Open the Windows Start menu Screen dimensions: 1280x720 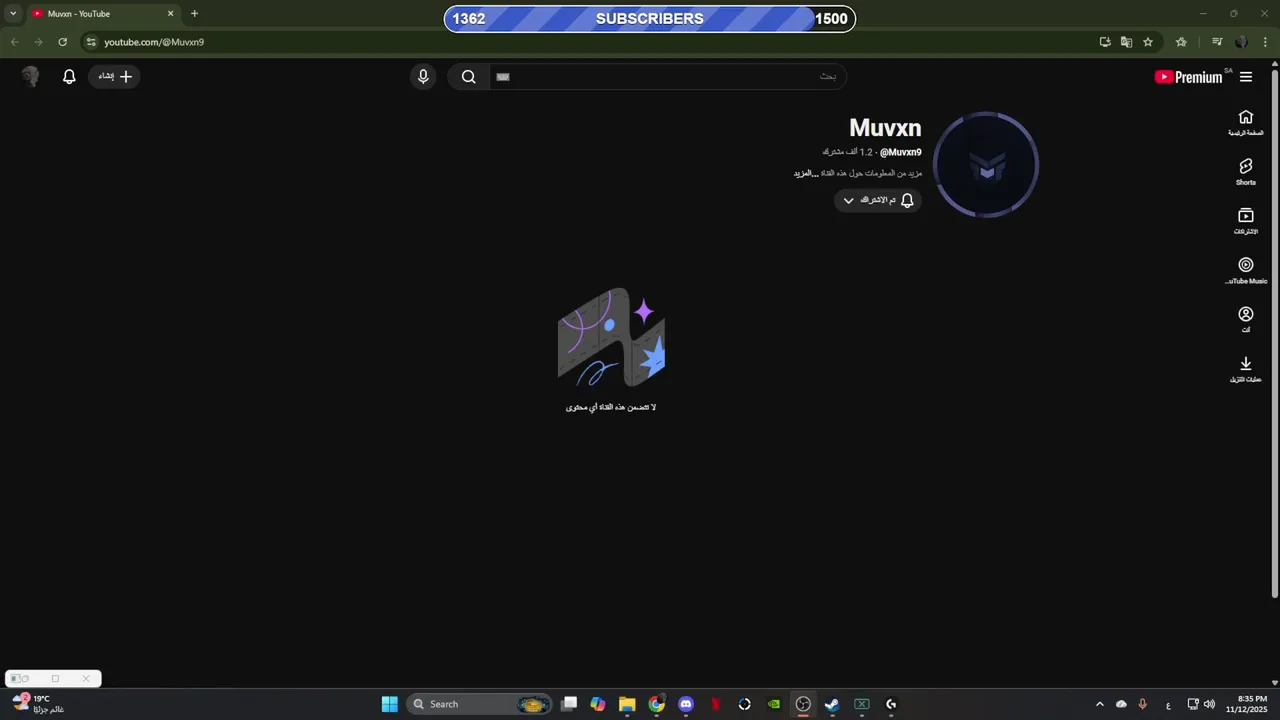(390, 704)
